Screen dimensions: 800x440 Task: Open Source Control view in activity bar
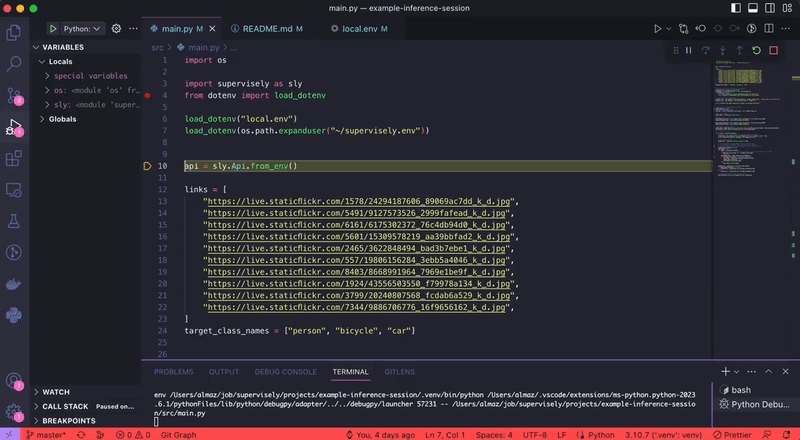coord(14,95)
